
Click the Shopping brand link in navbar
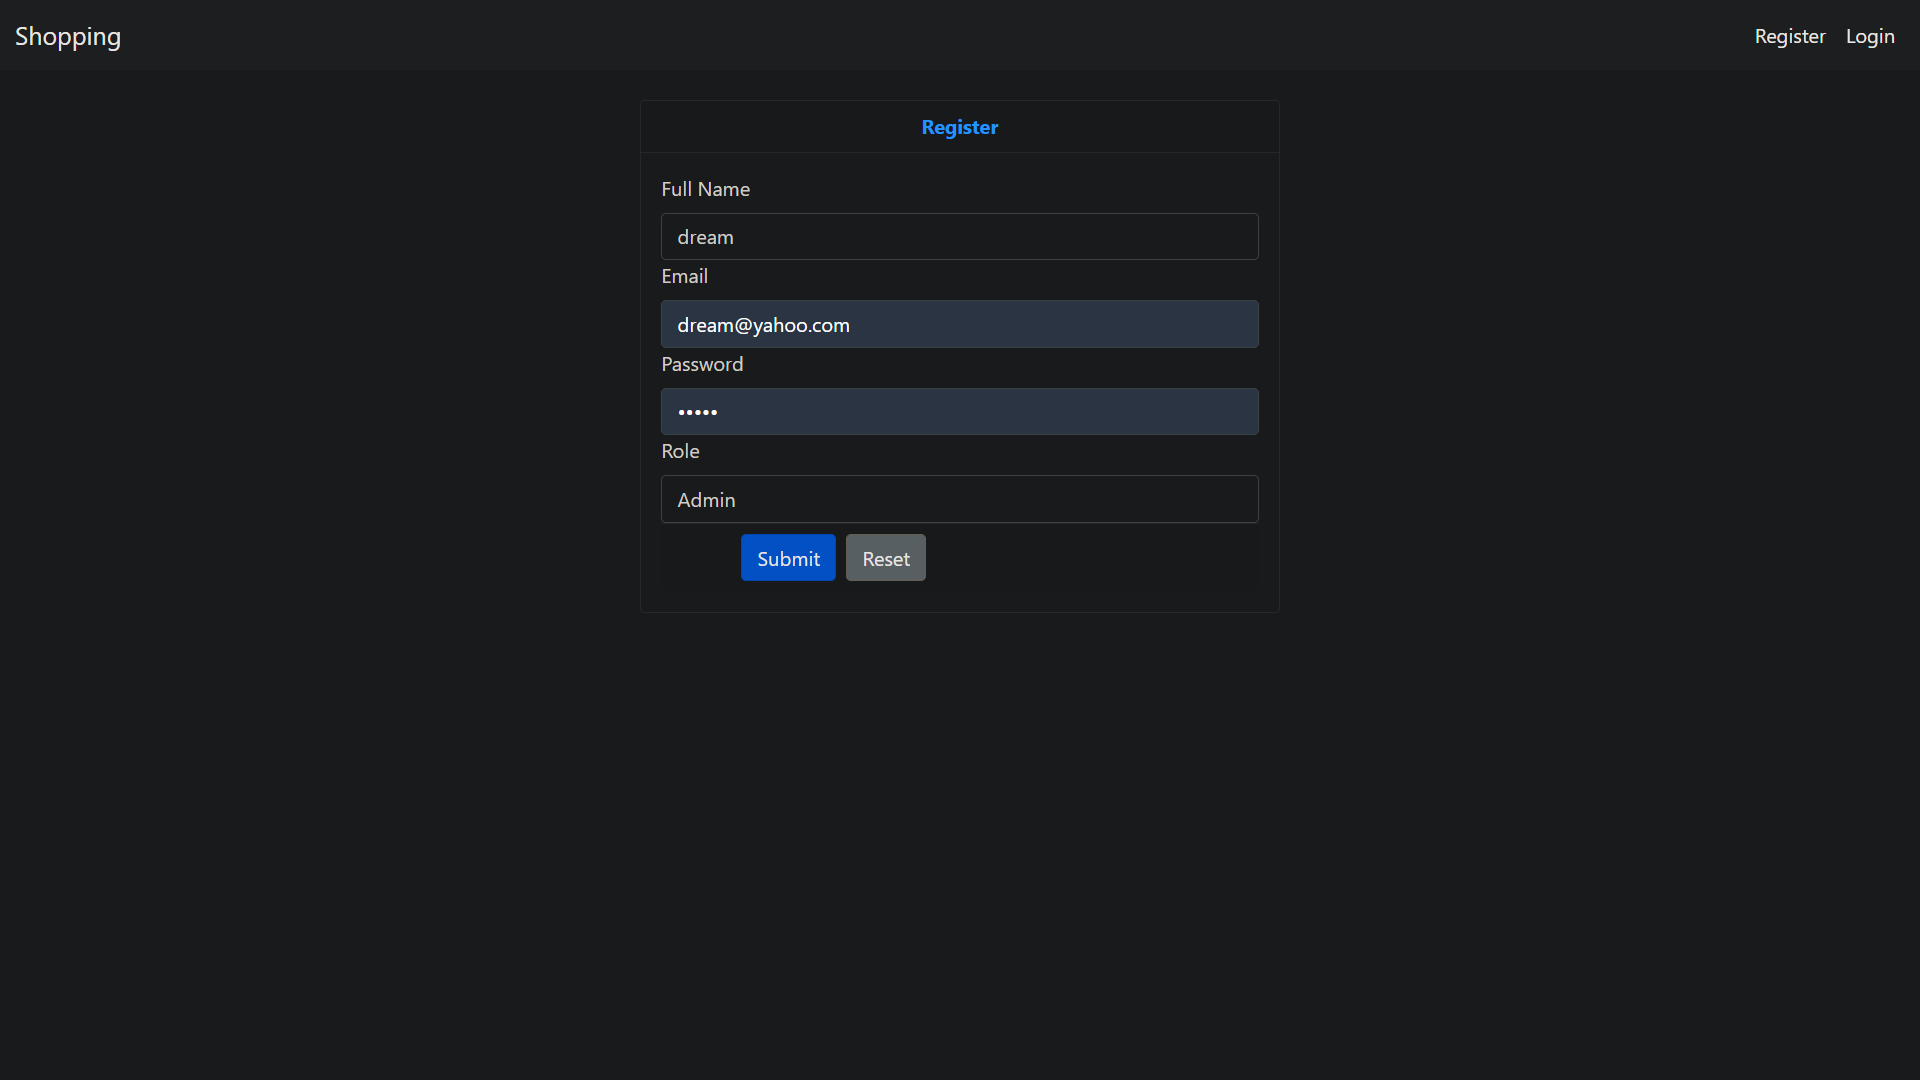(67, 36)
